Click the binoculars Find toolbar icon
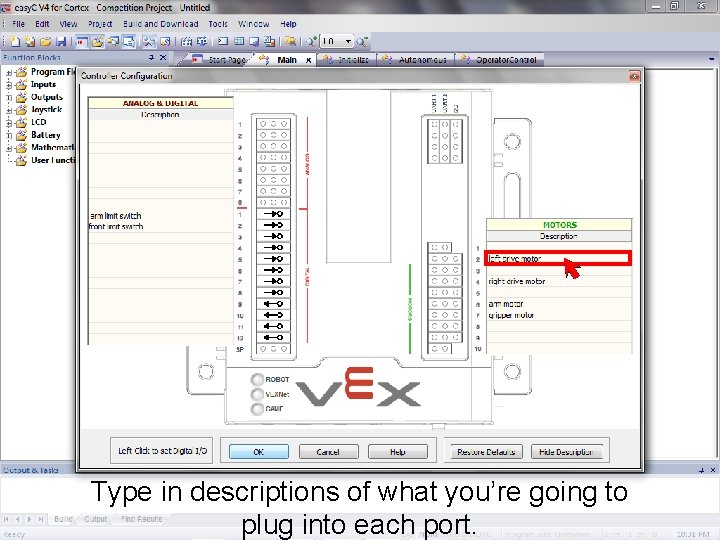The width and height of the screenshot is (720, 540). click(186, 42)
